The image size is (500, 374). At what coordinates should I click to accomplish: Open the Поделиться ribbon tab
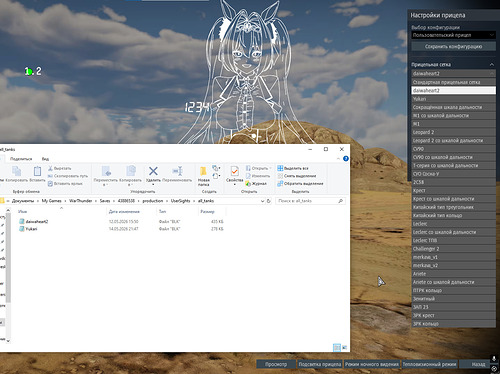[21, 159]
